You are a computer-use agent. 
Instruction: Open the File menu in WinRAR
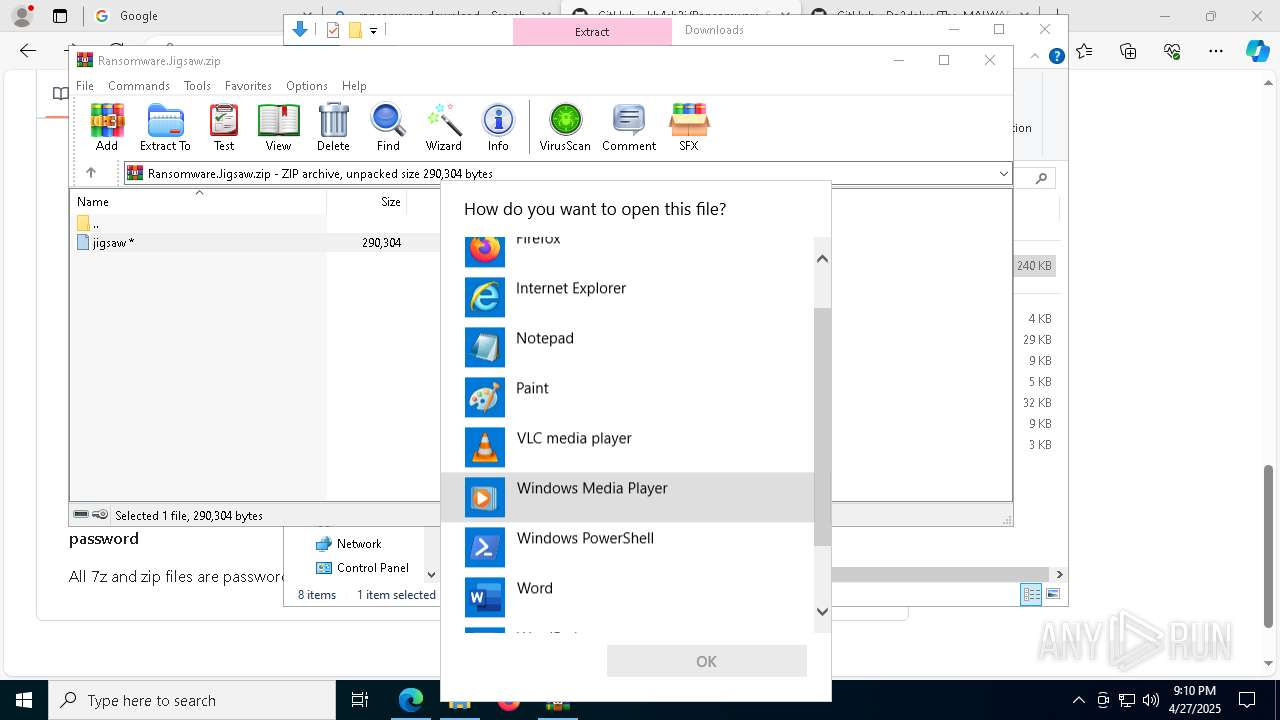[x=85, y=86]
